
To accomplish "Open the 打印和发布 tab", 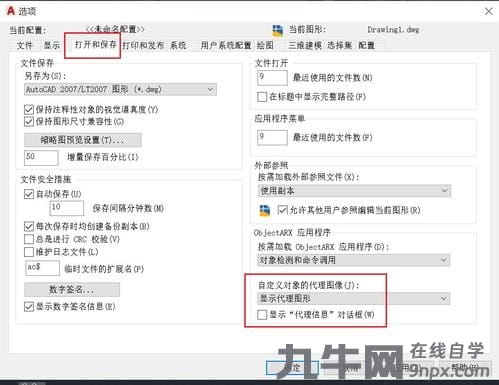I will (x=143, y=45).
